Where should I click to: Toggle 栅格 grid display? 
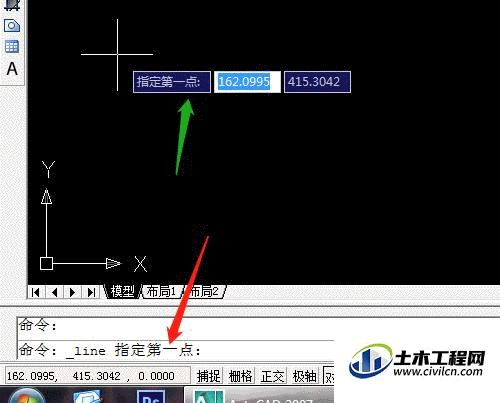tap(241, 376)
